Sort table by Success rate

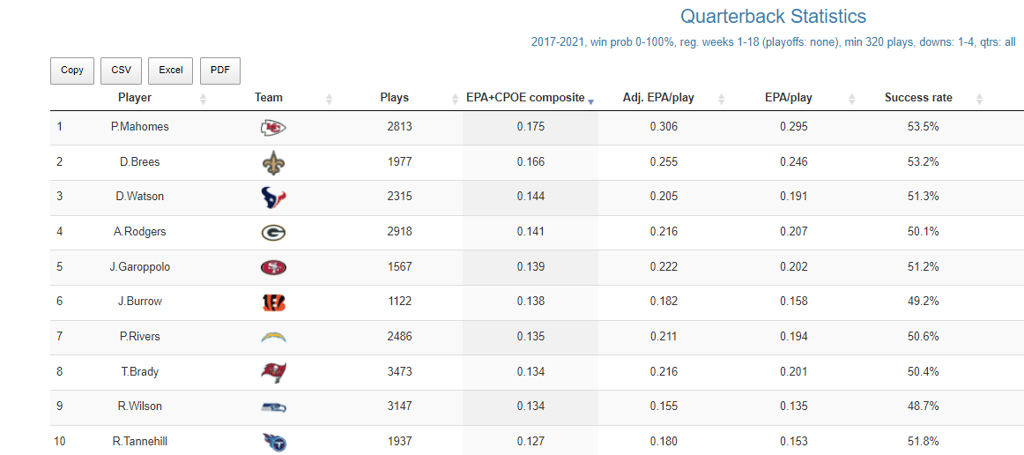click(918, 98)
